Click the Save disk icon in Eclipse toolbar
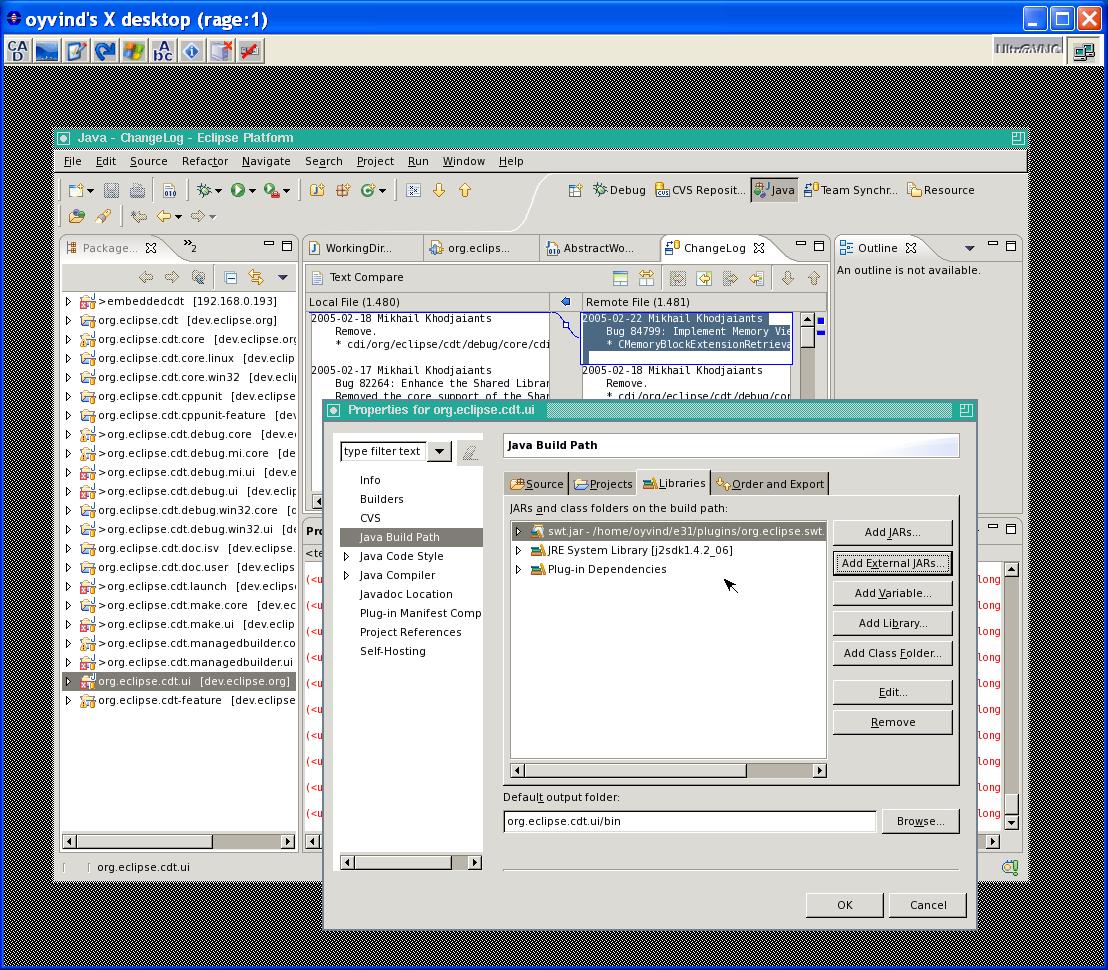This screenshot has width=1108, height=970. point(111,190)
